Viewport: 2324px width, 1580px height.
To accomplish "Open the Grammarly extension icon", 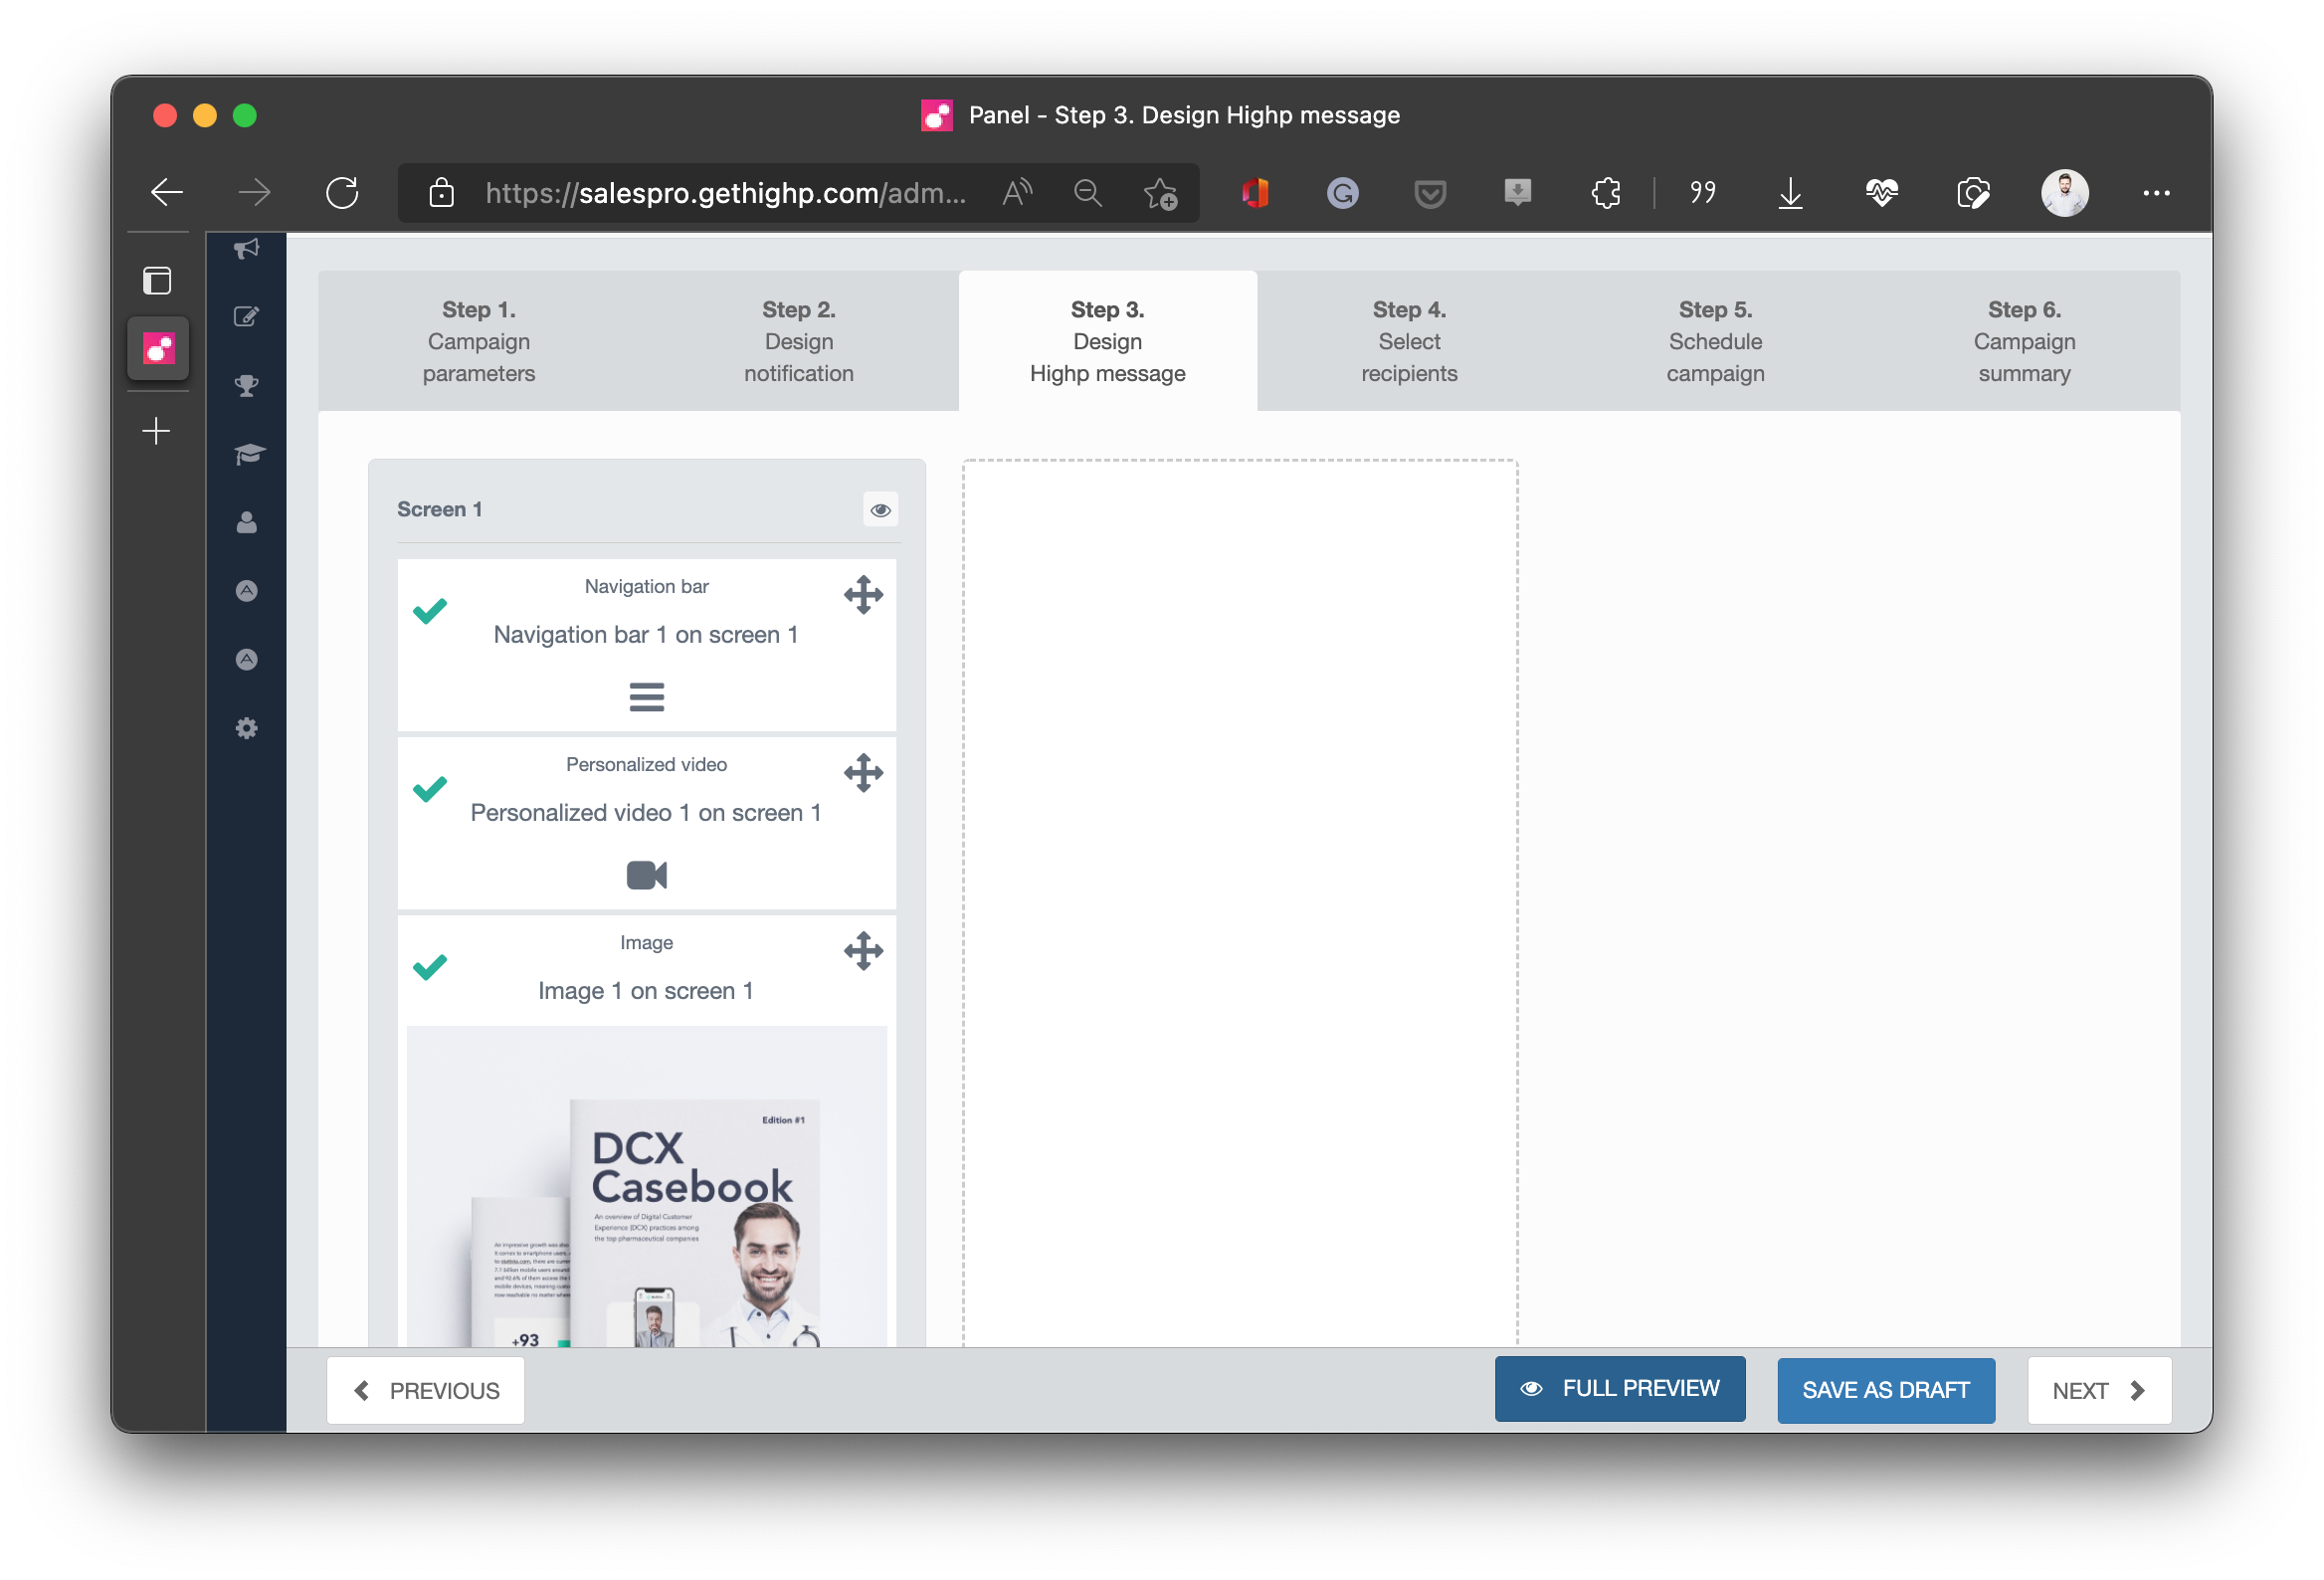I will pos(1342,192).
